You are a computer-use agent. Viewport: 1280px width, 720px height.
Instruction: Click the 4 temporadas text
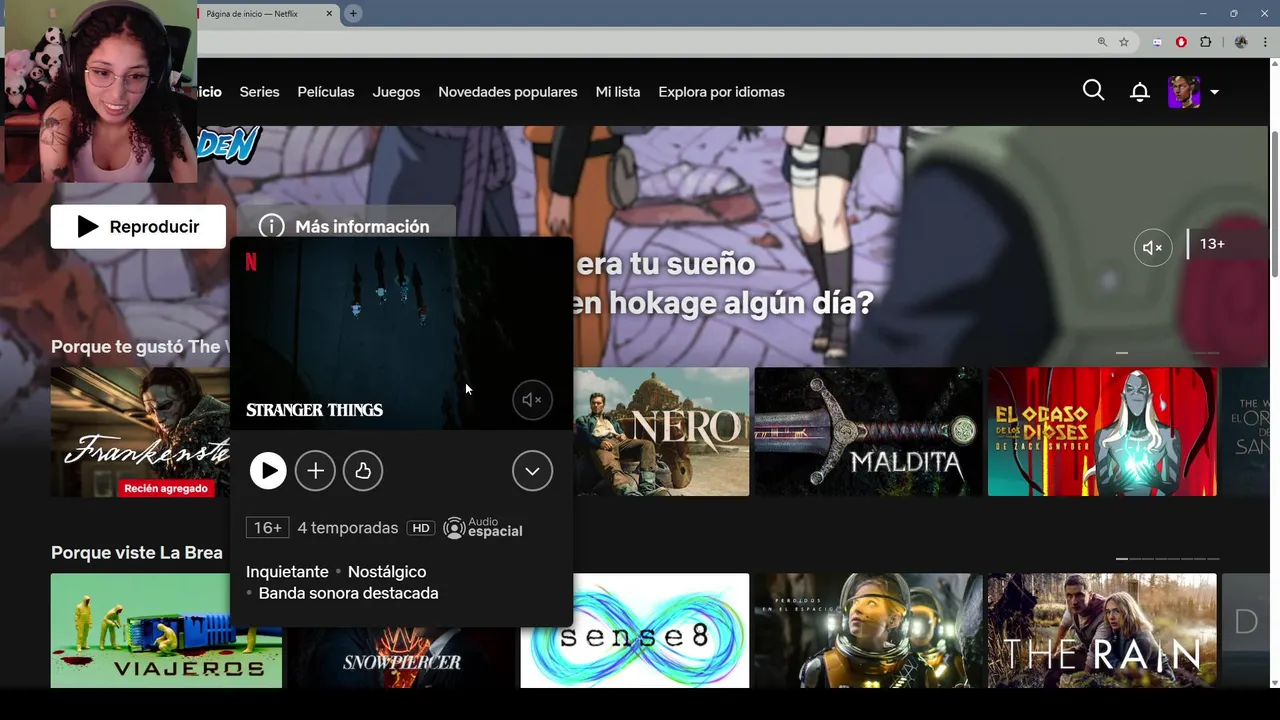point(348,528)
